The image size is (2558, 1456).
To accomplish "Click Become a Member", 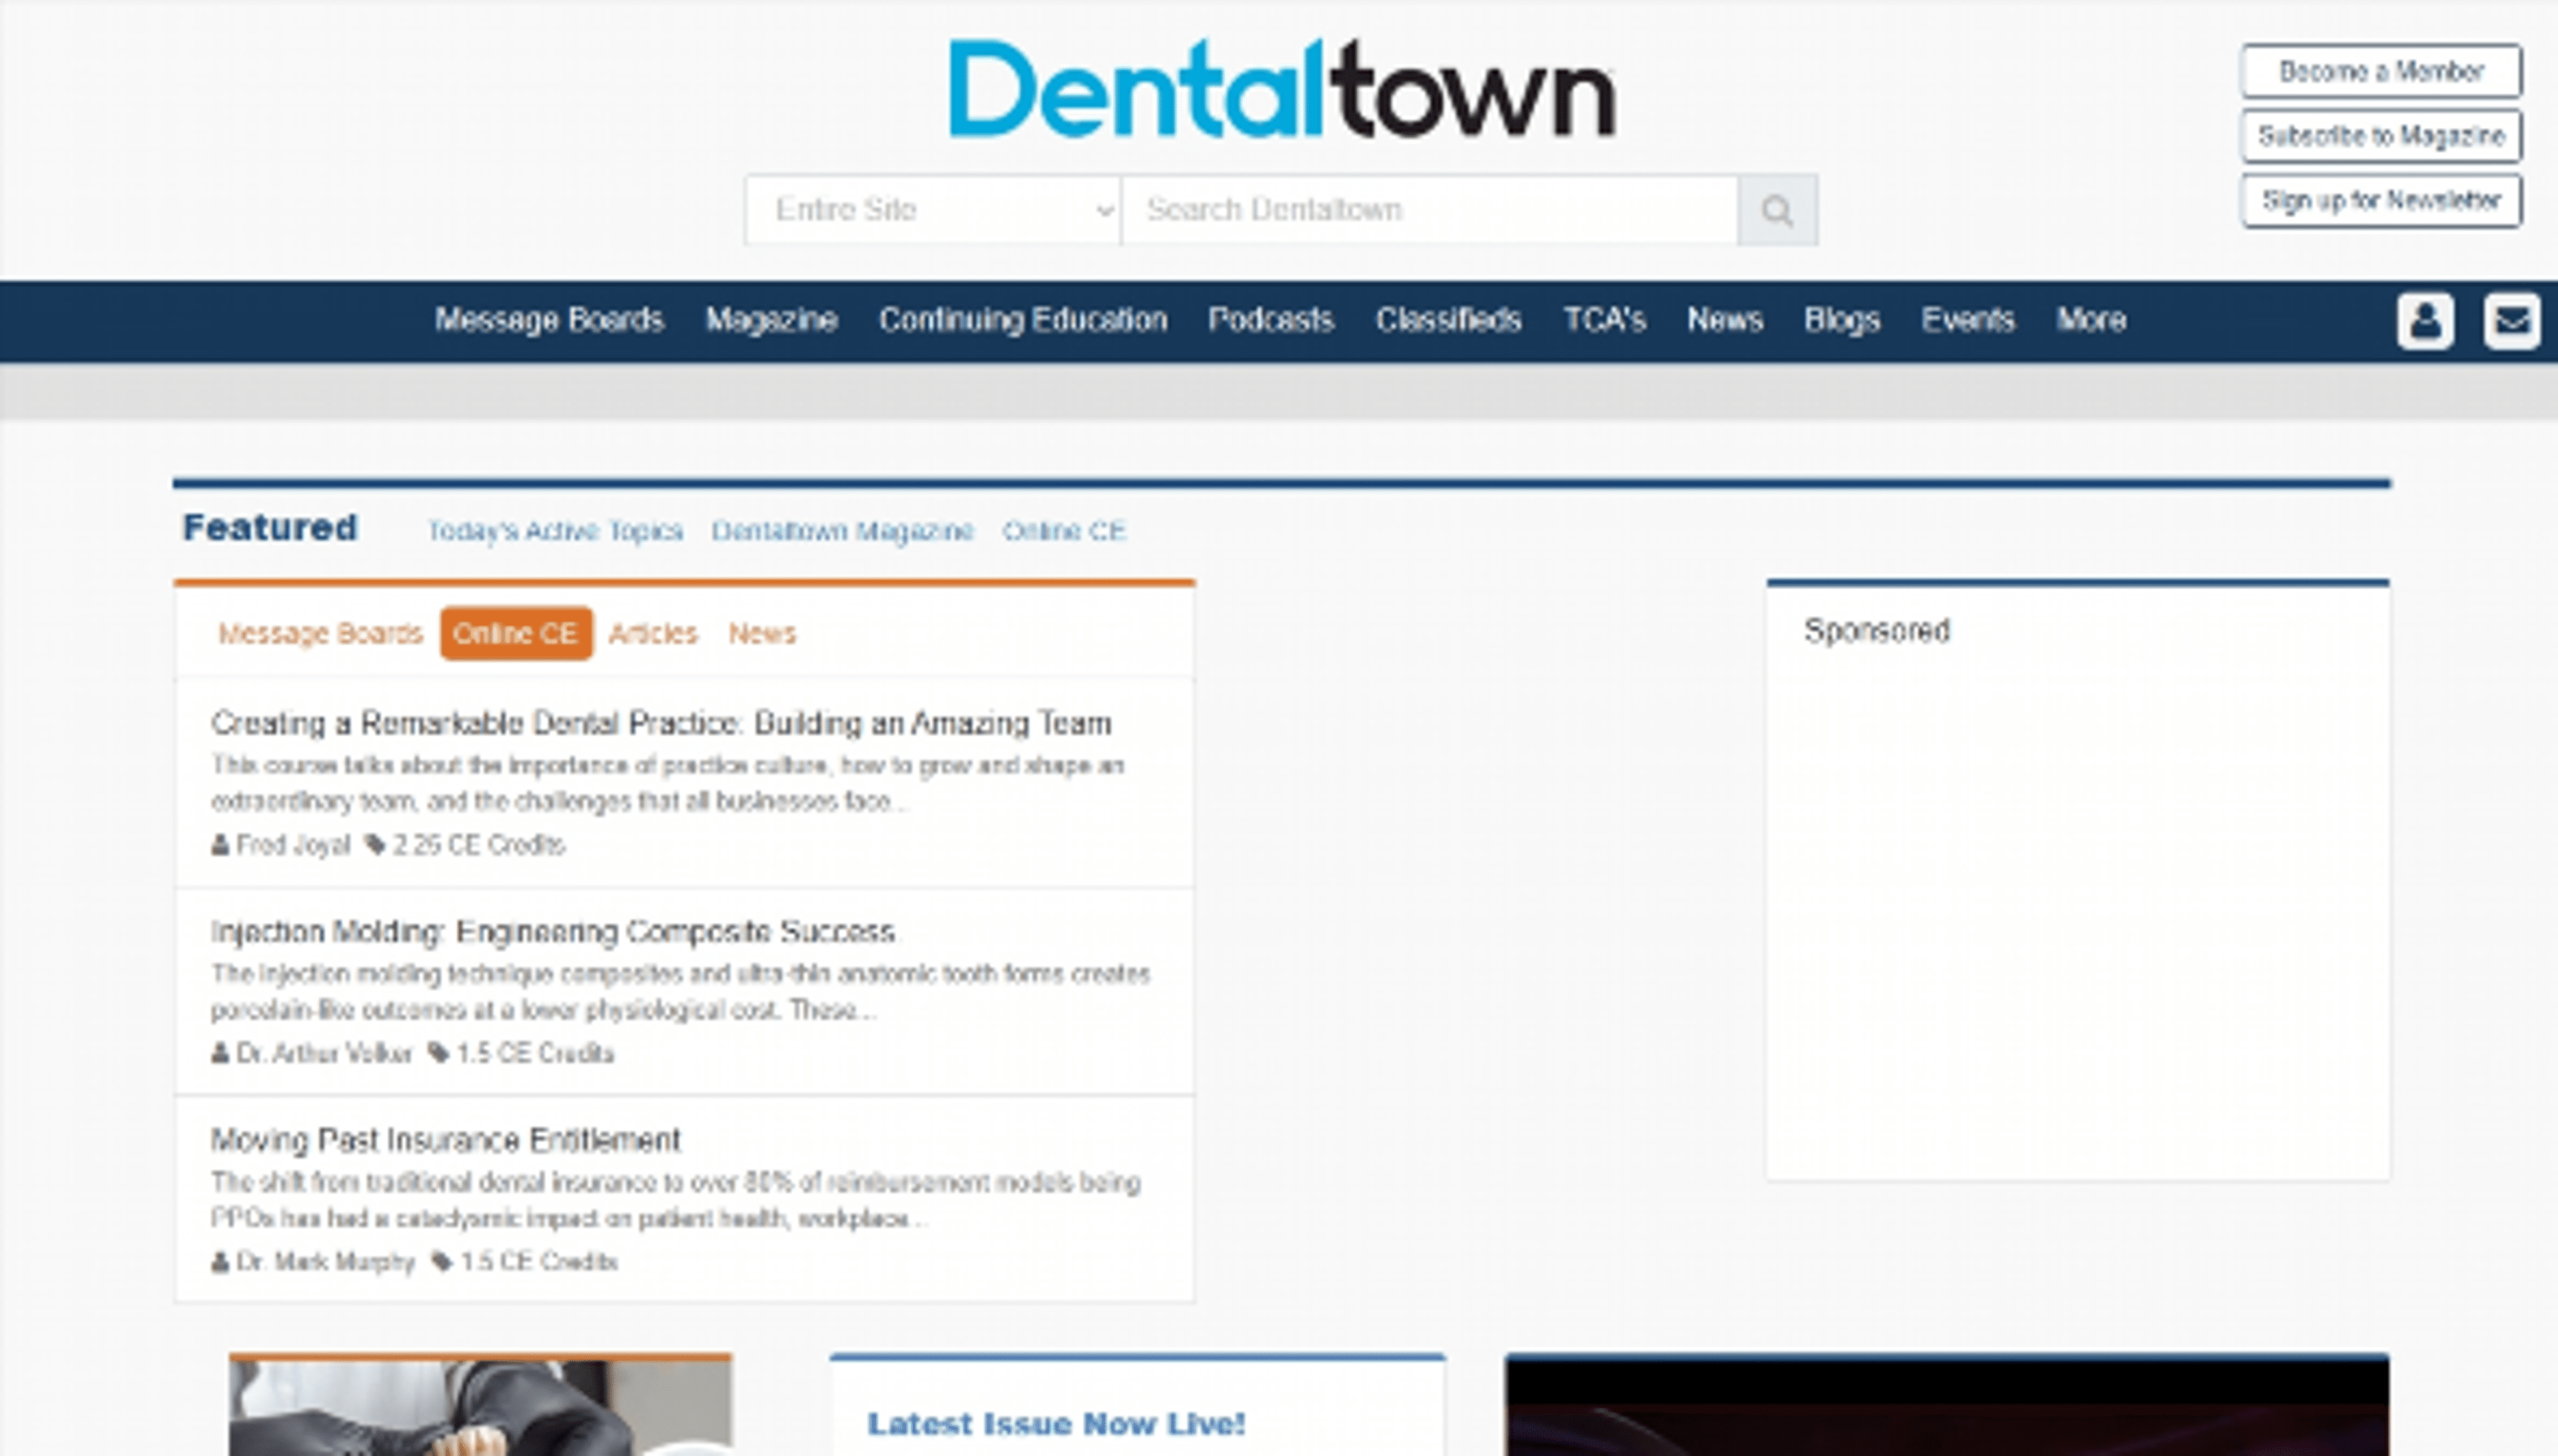I will coord(2380,71).
